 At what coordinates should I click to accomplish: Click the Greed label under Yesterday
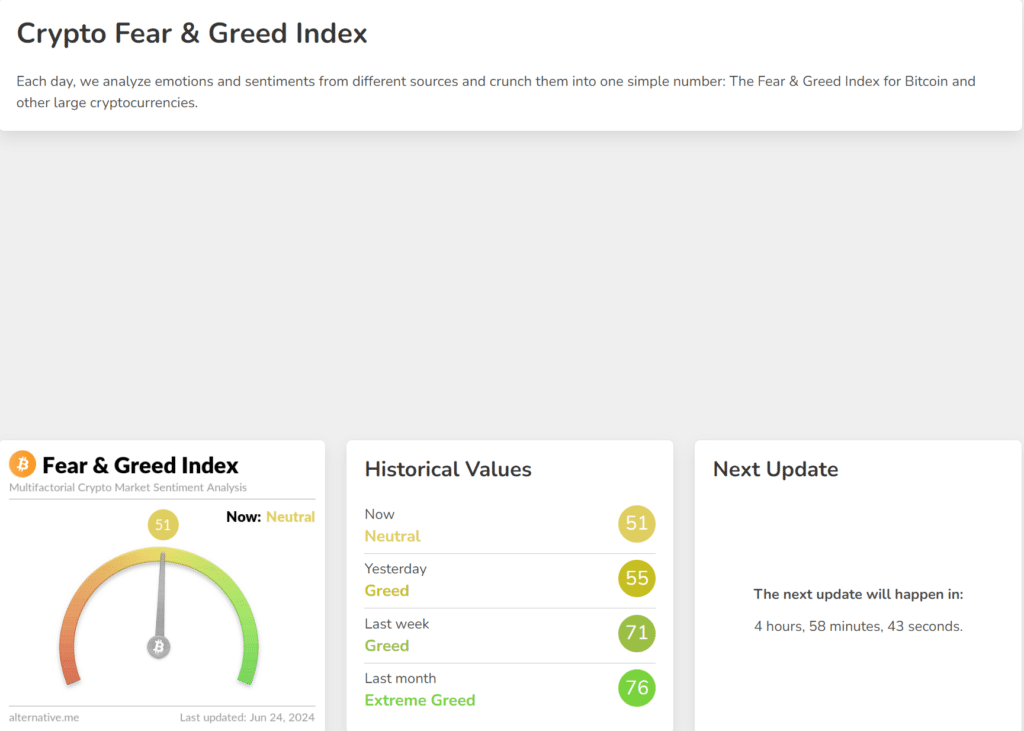coord(387,591)
